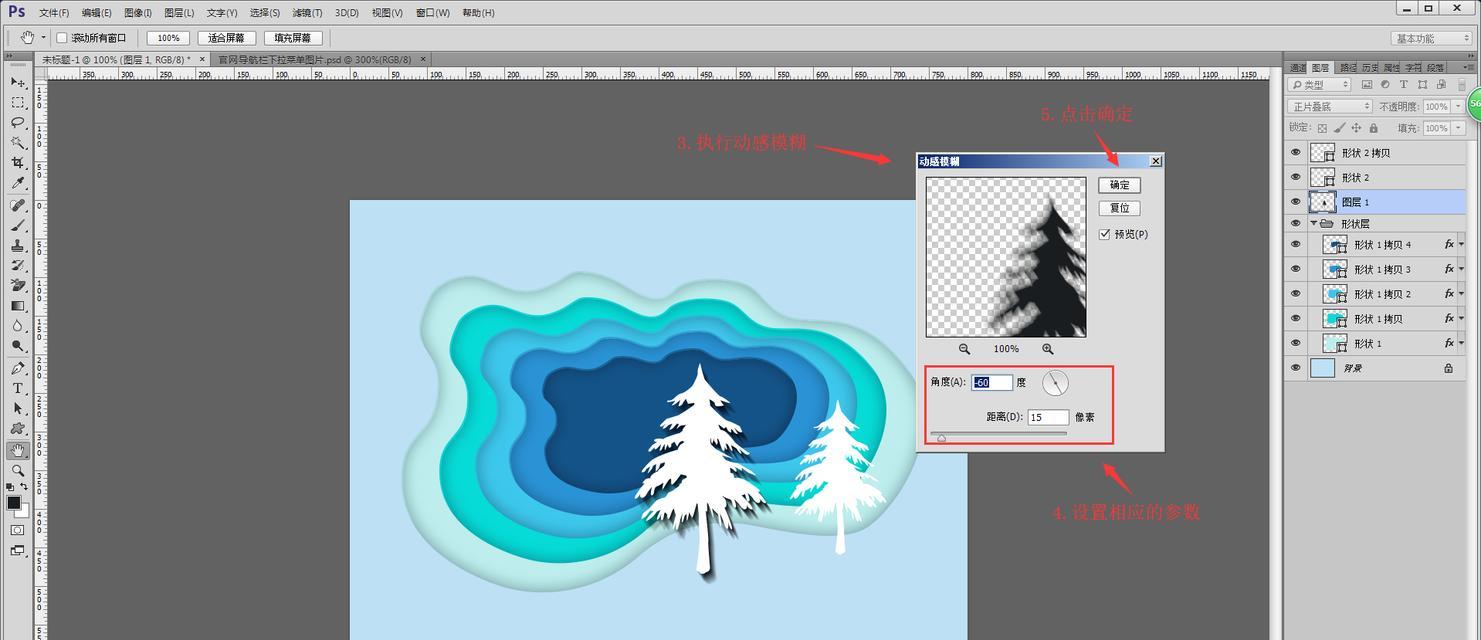This screenshot has height=640, width=1481.
Task: Open the 基本功能 workspace dropdown
Action: [1431, 38]
